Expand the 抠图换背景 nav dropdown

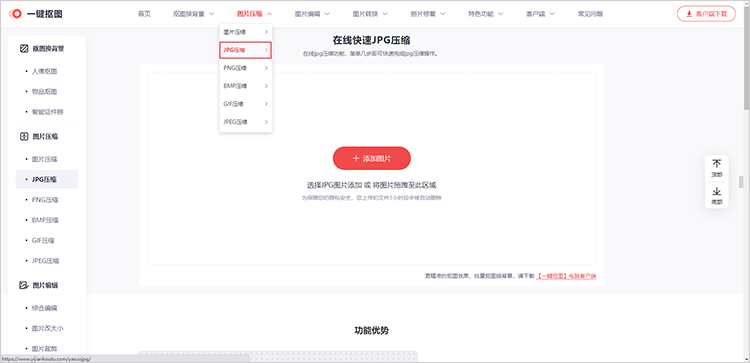coord(193,14)
